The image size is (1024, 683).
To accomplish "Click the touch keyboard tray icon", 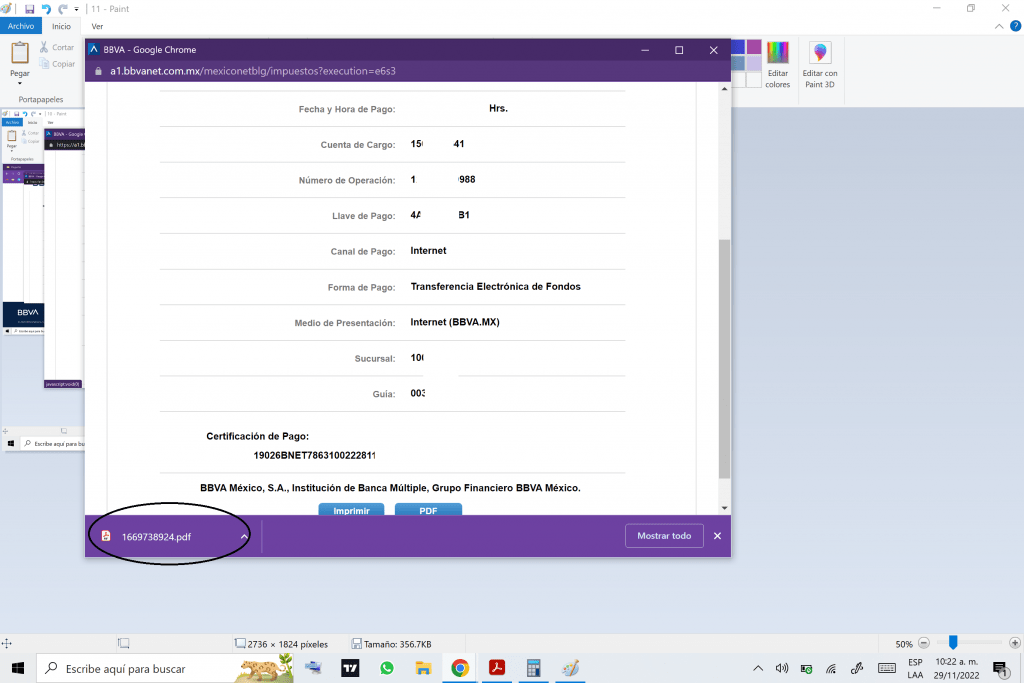I will coord(887,668).
